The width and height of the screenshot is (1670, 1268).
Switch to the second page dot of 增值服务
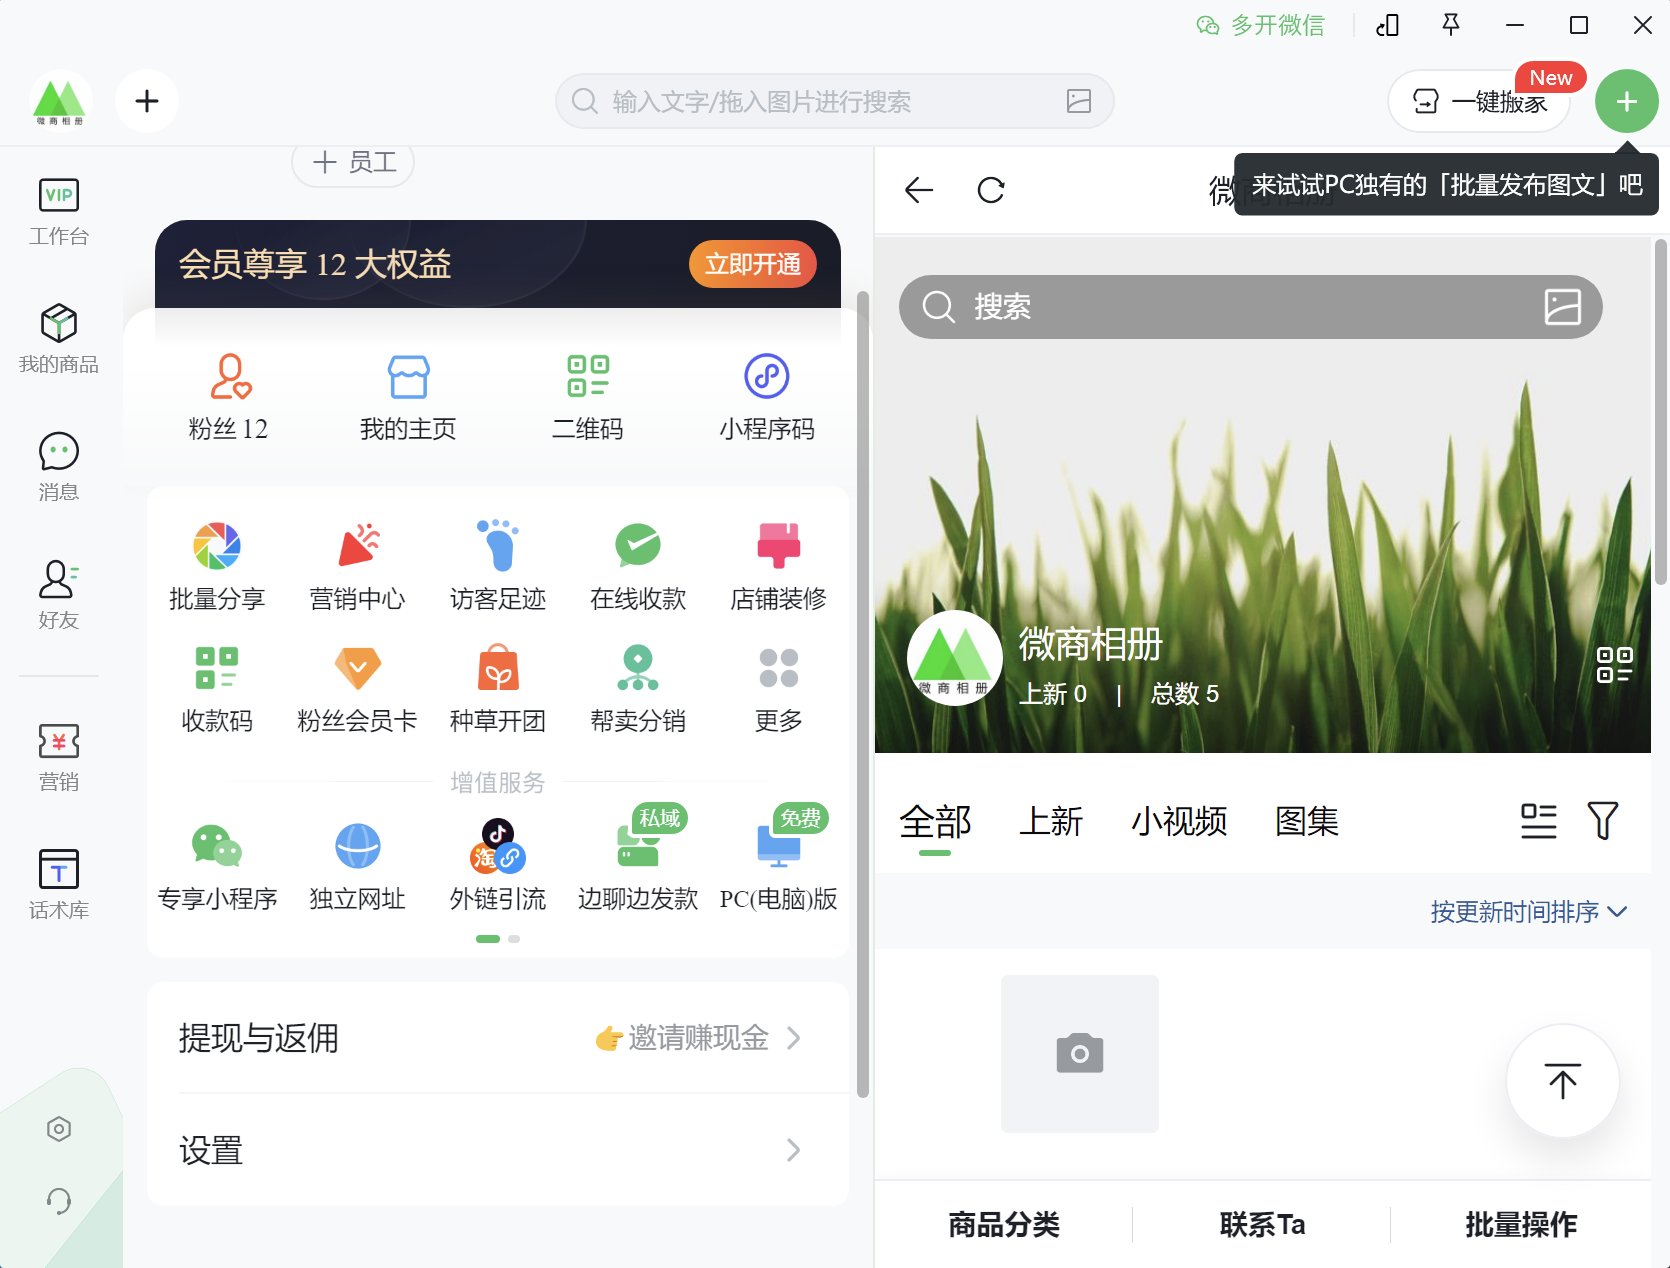(x=514, y=939)
